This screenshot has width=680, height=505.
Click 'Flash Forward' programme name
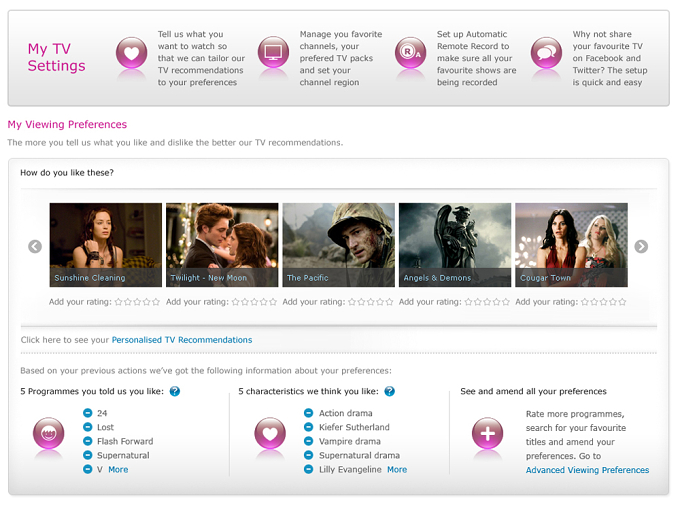(x=125, y=441)
